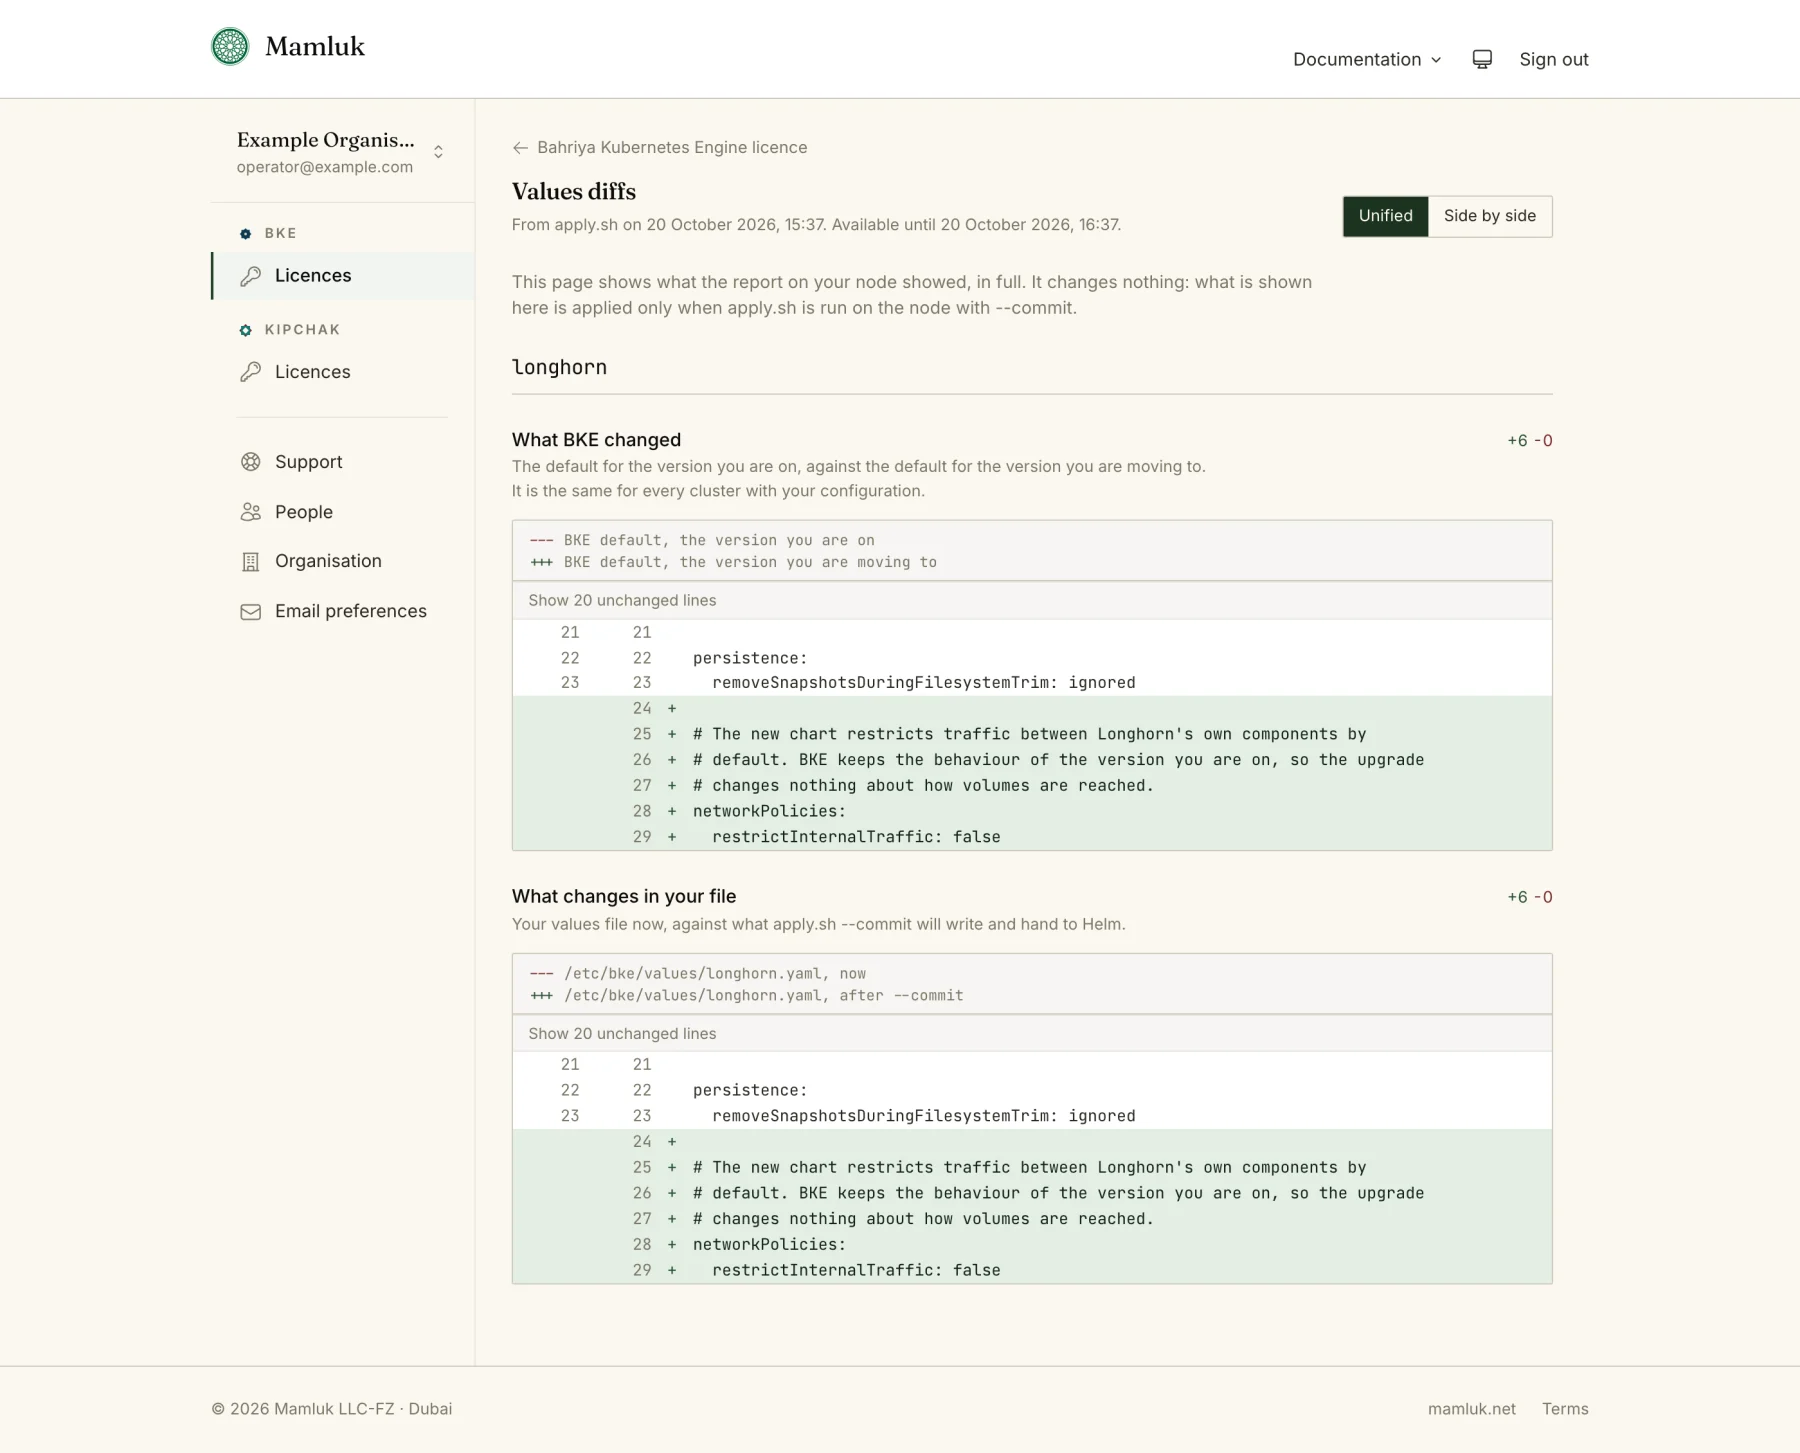Expand 20 unchanged lines in BKE diff
This screenshot has width=1800, height=1453.
pyautogui.click(x=1032, y=600)
